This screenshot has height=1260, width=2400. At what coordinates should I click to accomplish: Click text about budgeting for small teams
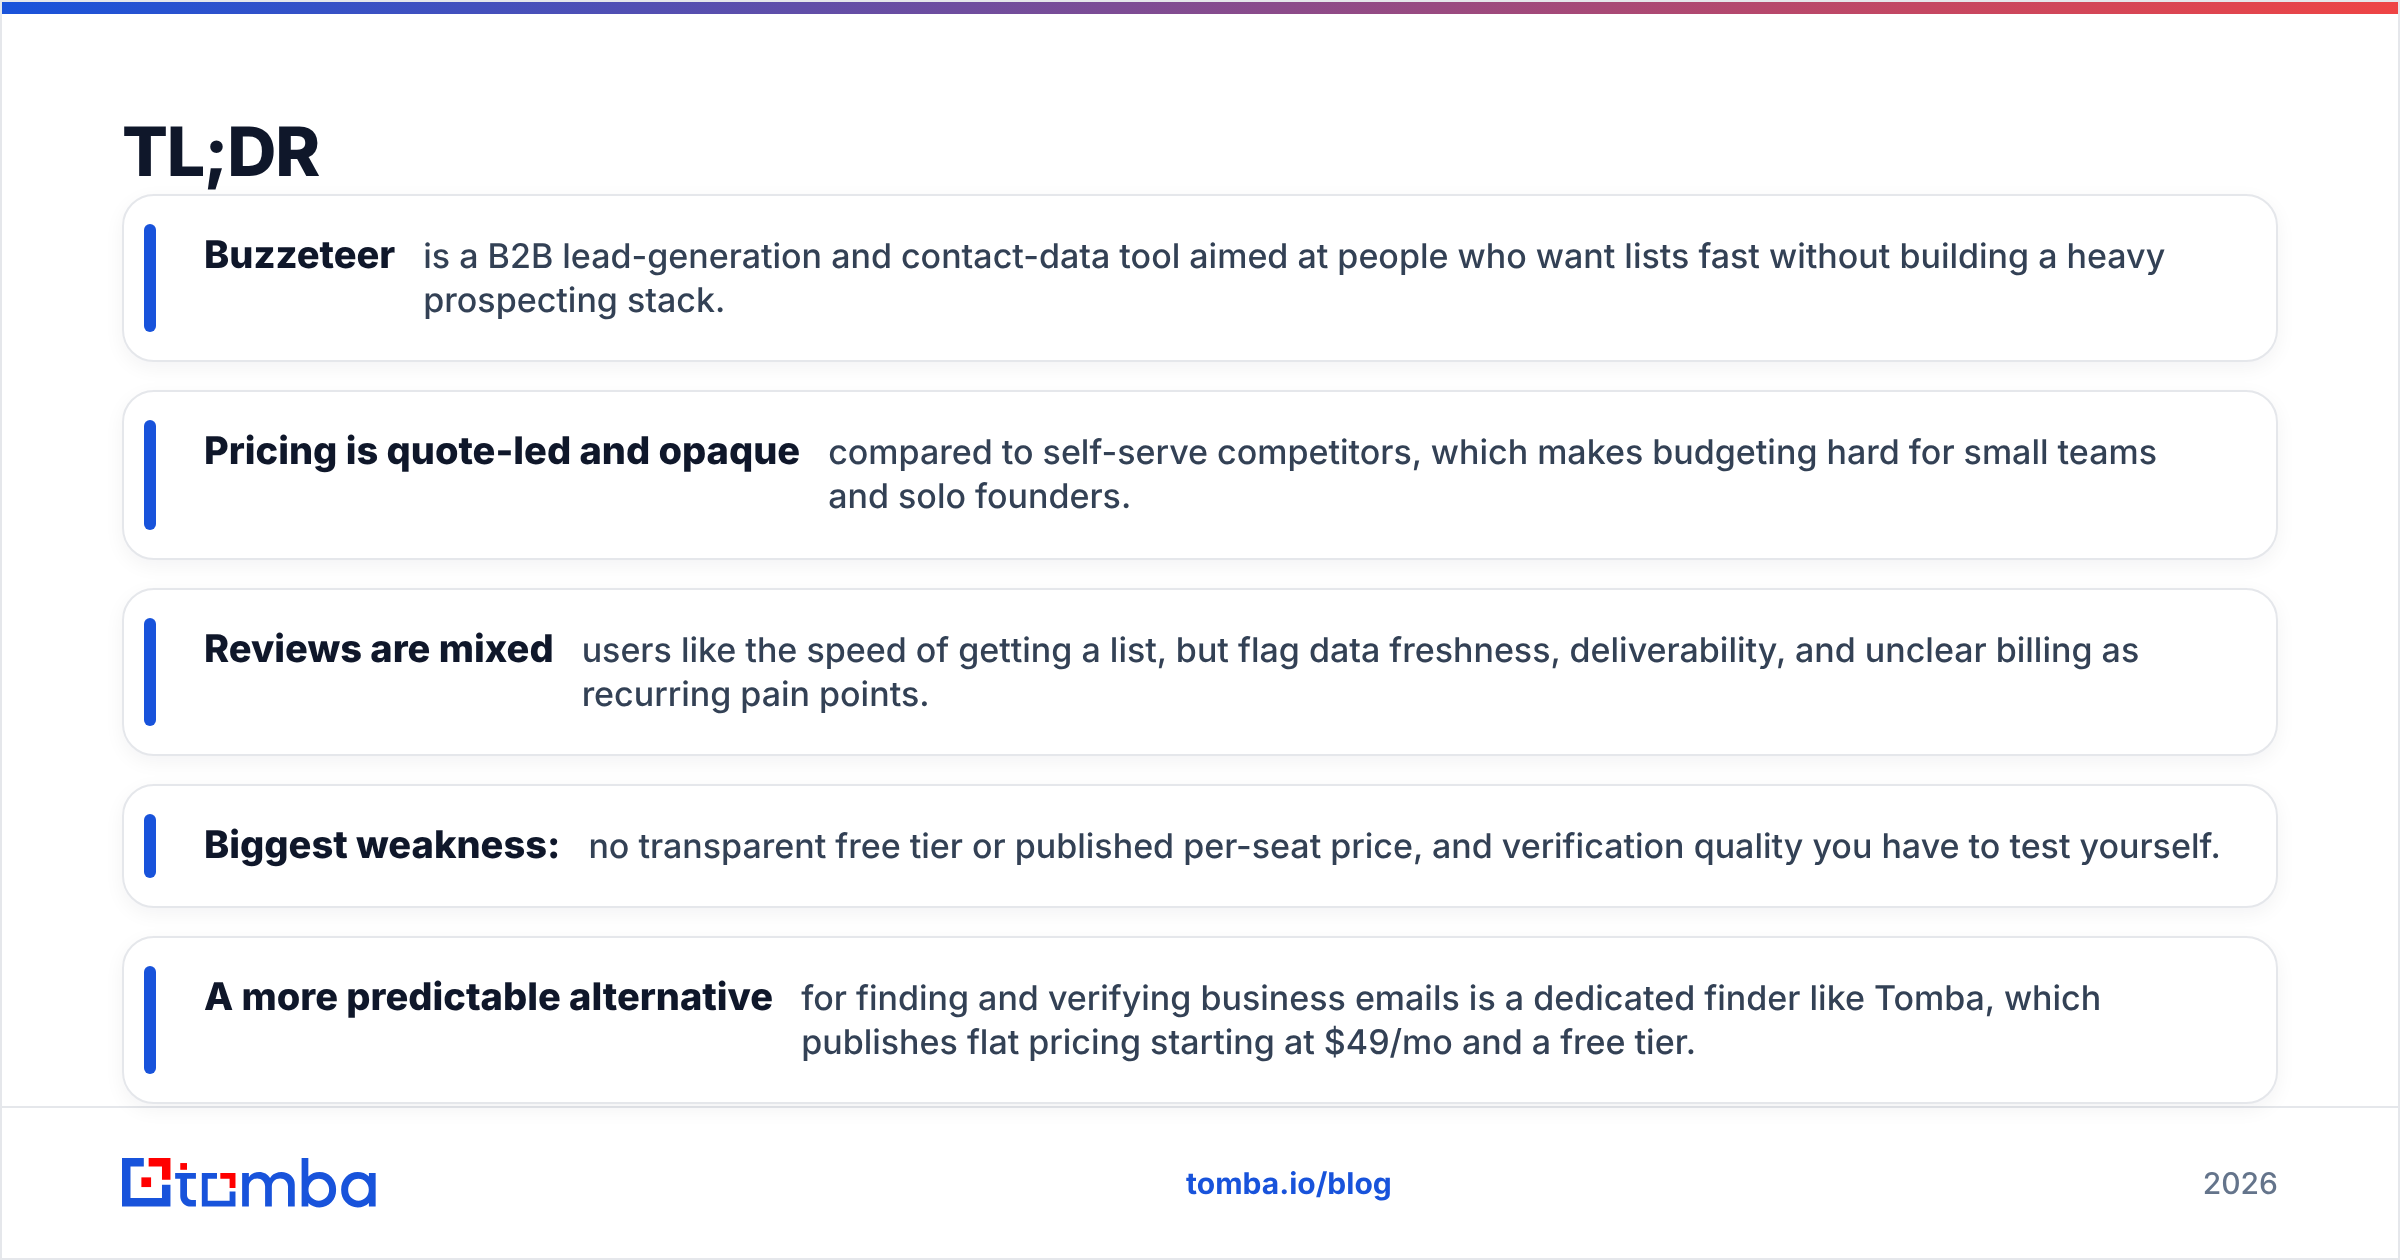(x=1492, y=474)
